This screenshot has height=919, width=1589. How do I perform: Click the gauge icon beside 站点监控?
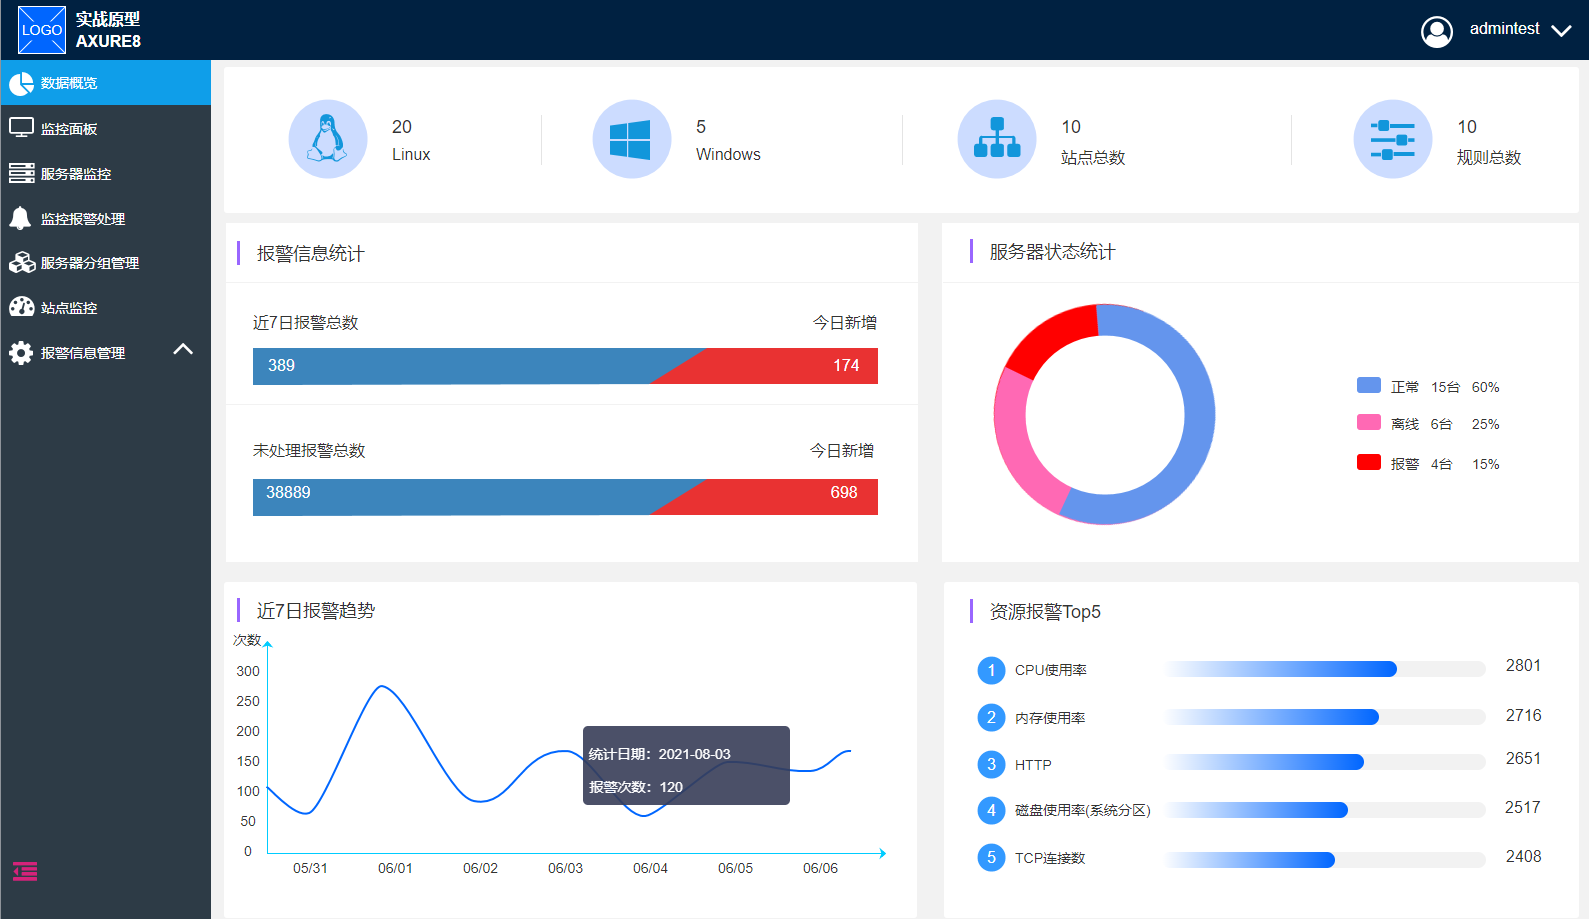(21, 307)
